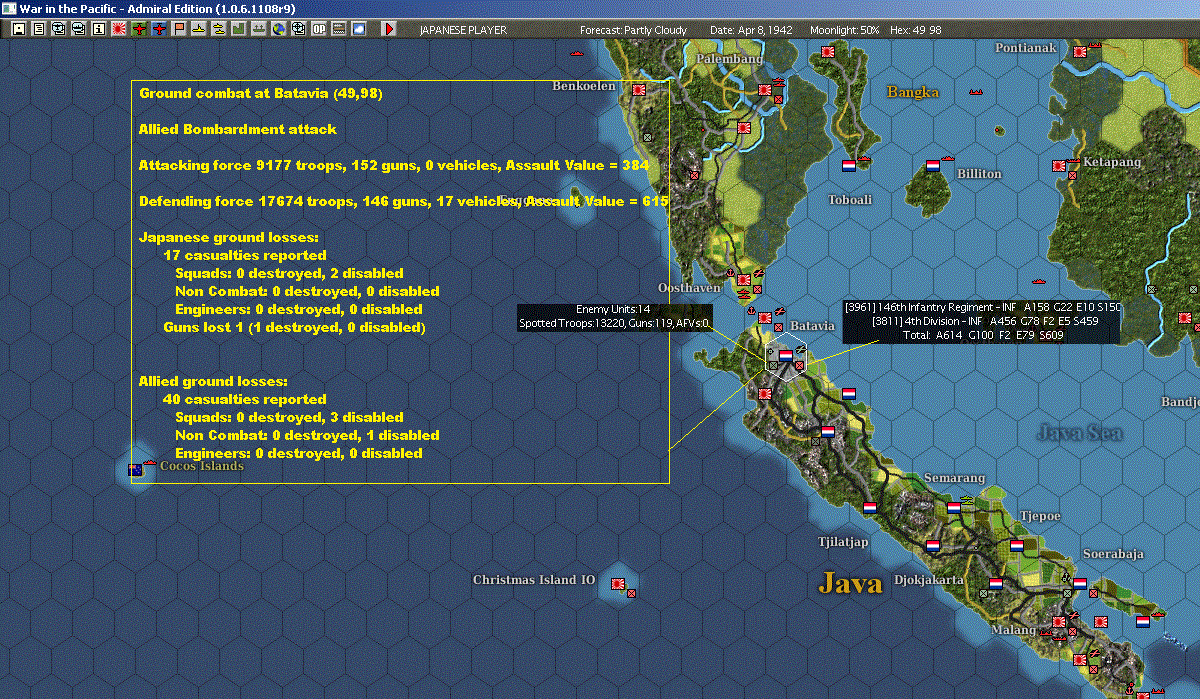Click the Japanese rising sun toolbar icon
Image resolution: width=1200 pixels, height=699 pixels.
(x=118, y=29)
